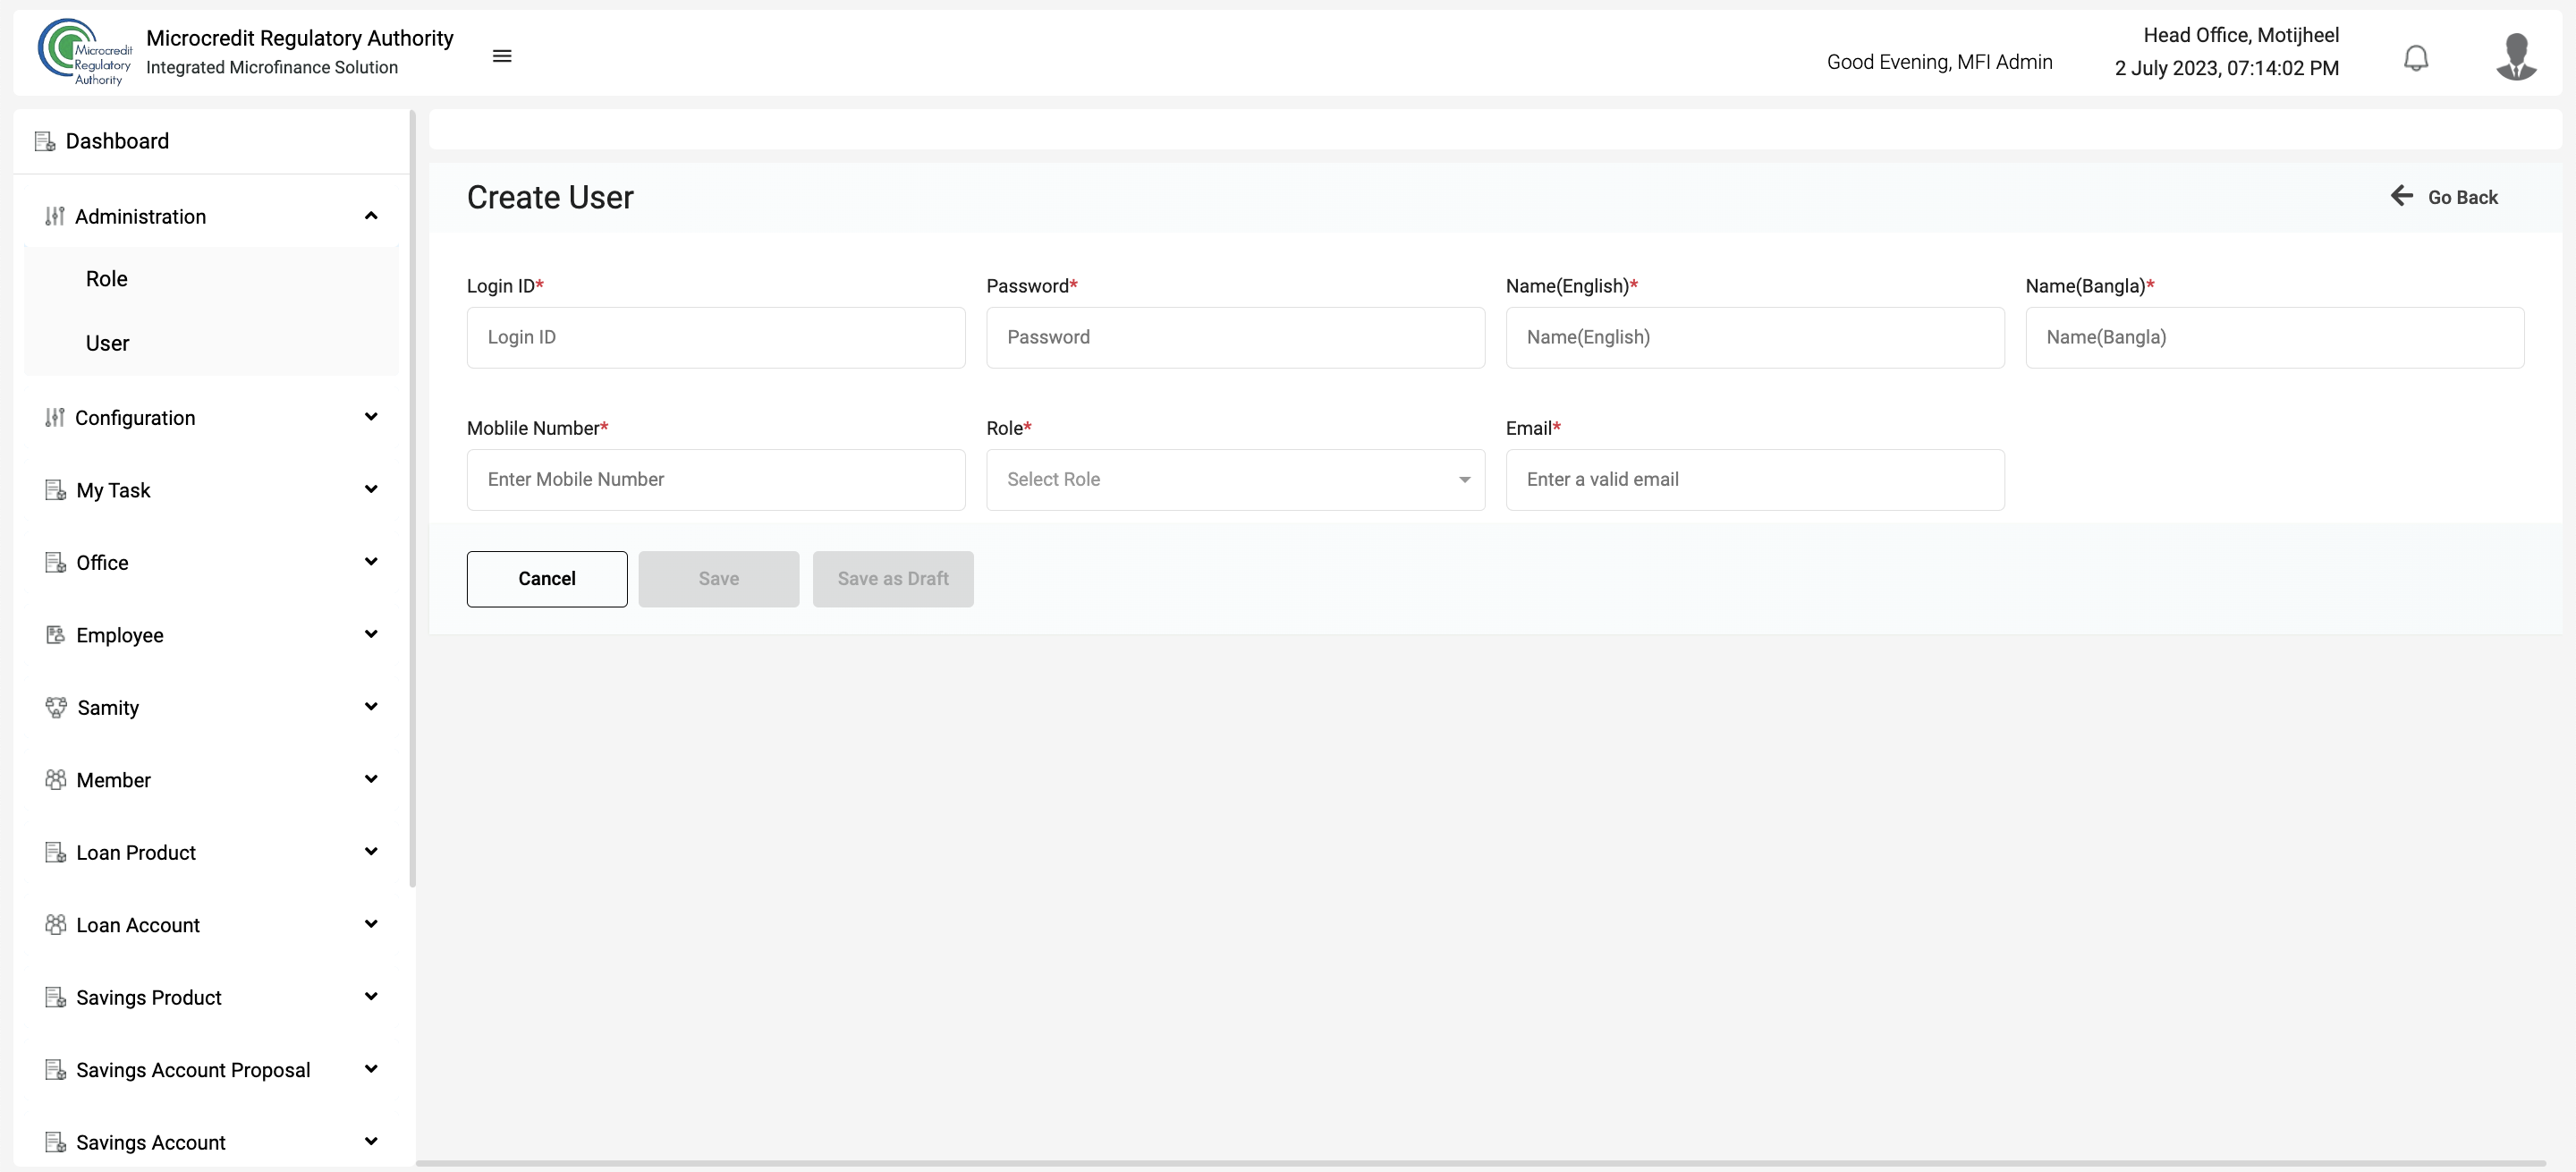Image resolution: width=2576 pixels, height=1172 pixels.
Task: Click 'Head Office, Motijheel' text
Action: (x=2240, y=35)
